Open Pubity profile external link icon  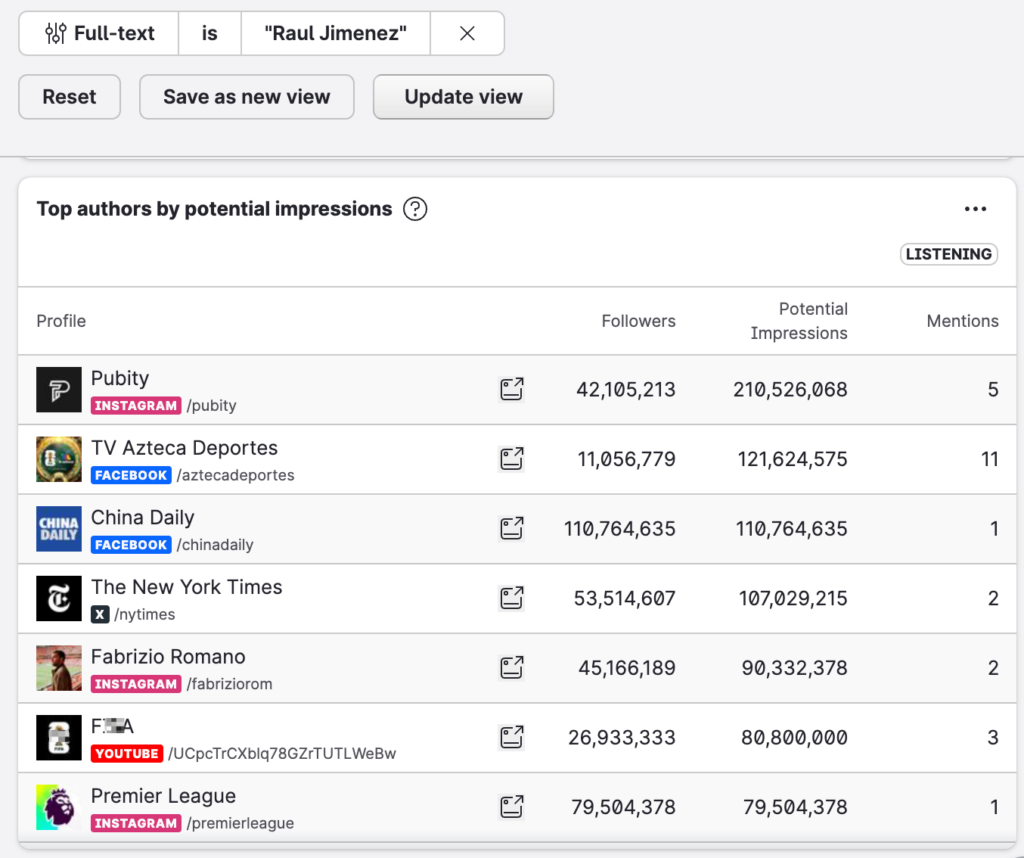point(511,389)
